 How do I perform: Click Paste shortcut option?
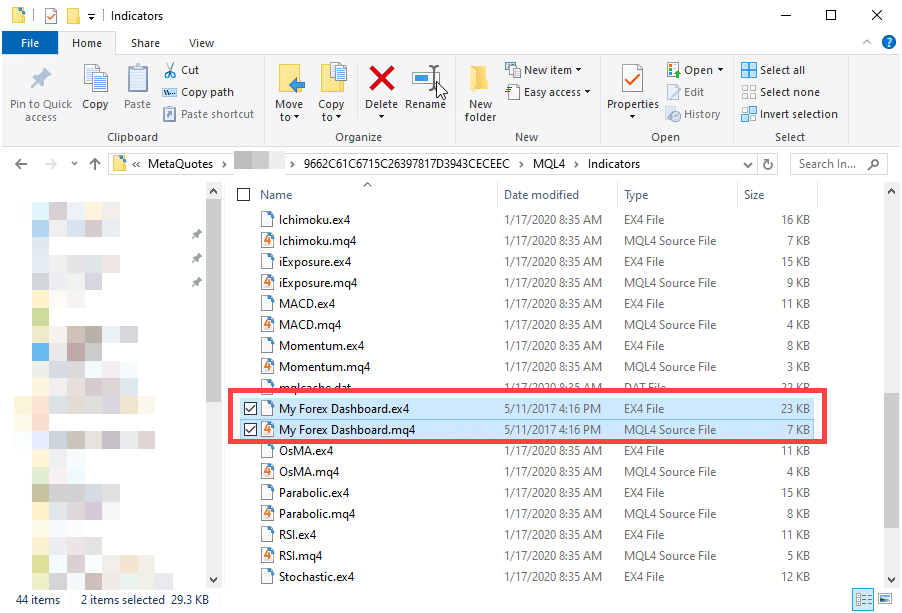(x=208, y=114)
